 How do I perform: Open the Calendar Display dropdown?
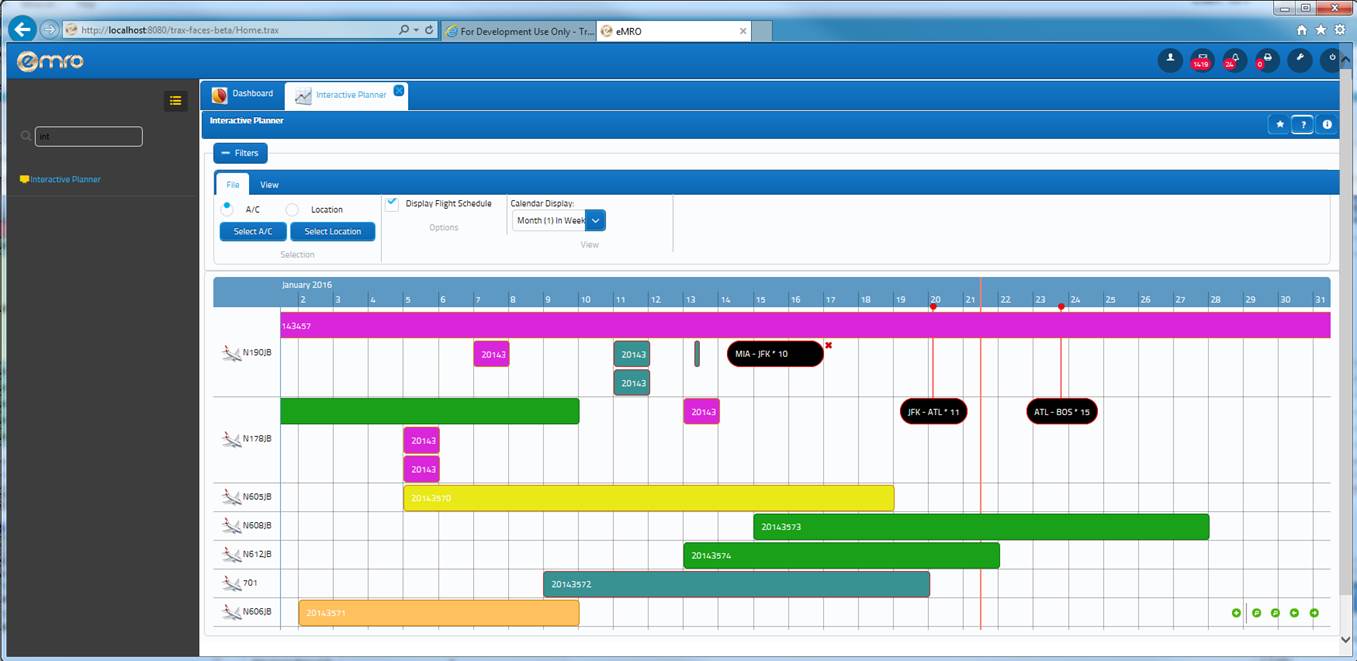coord(595,221)
